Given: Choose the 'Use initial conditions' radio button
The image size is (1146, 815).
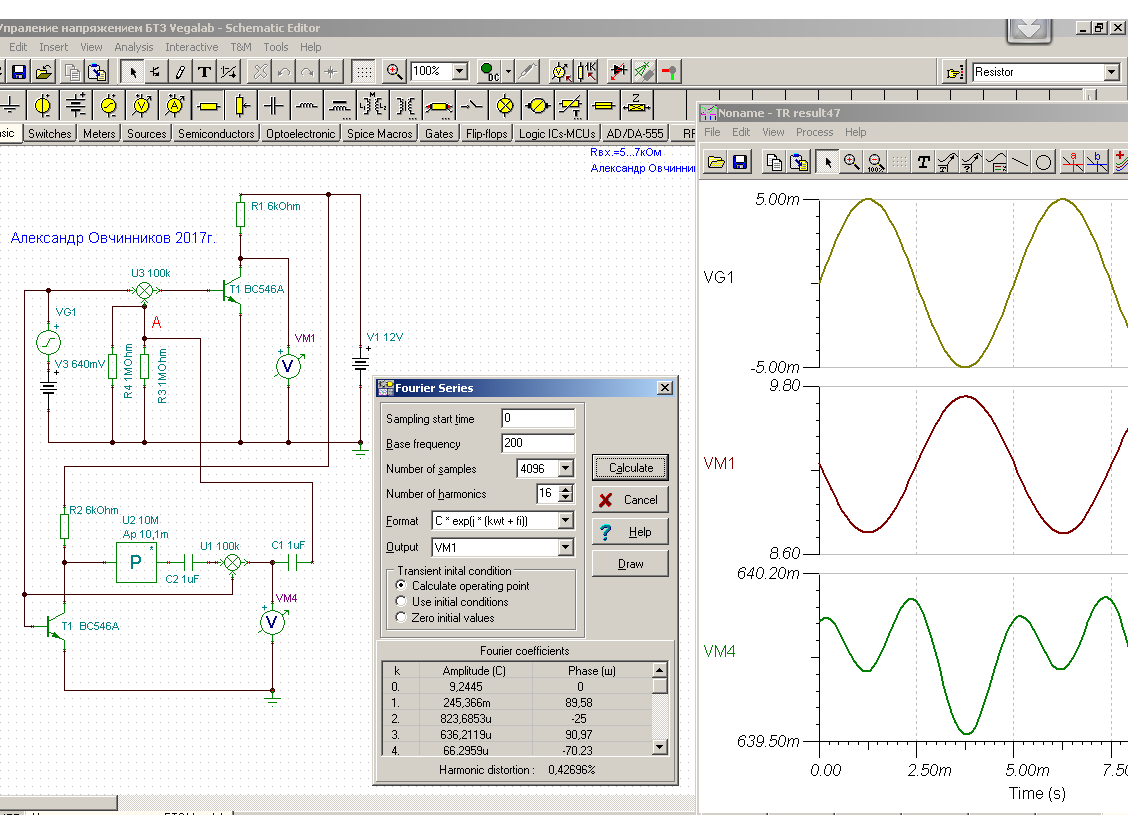Looking at the screenshot, I should click(402, 602).
